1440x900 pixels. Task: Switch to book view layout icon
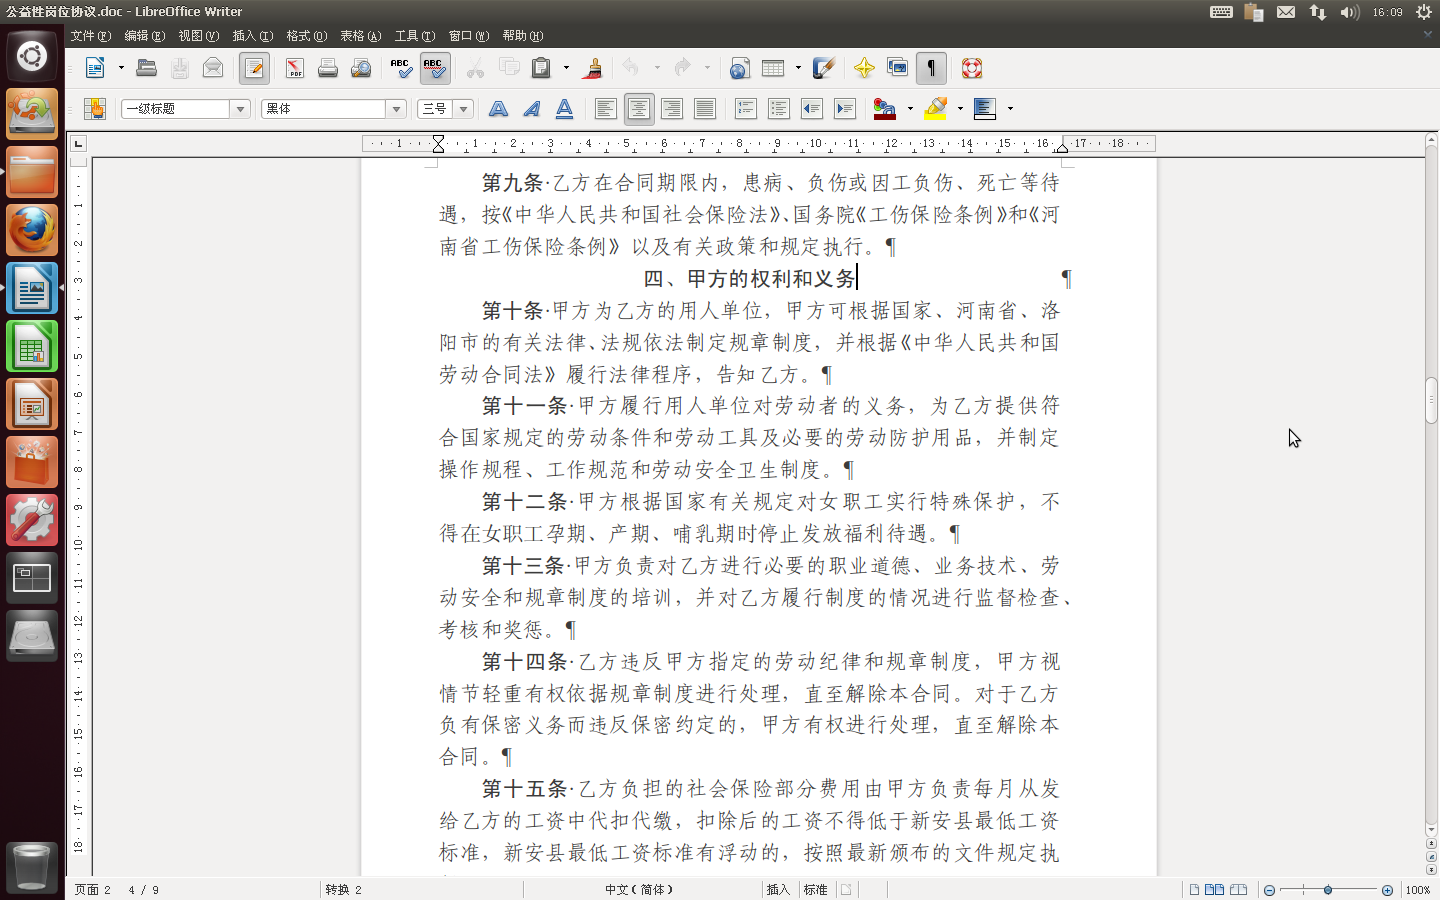pyautogui.click(x=1238, y=890)
